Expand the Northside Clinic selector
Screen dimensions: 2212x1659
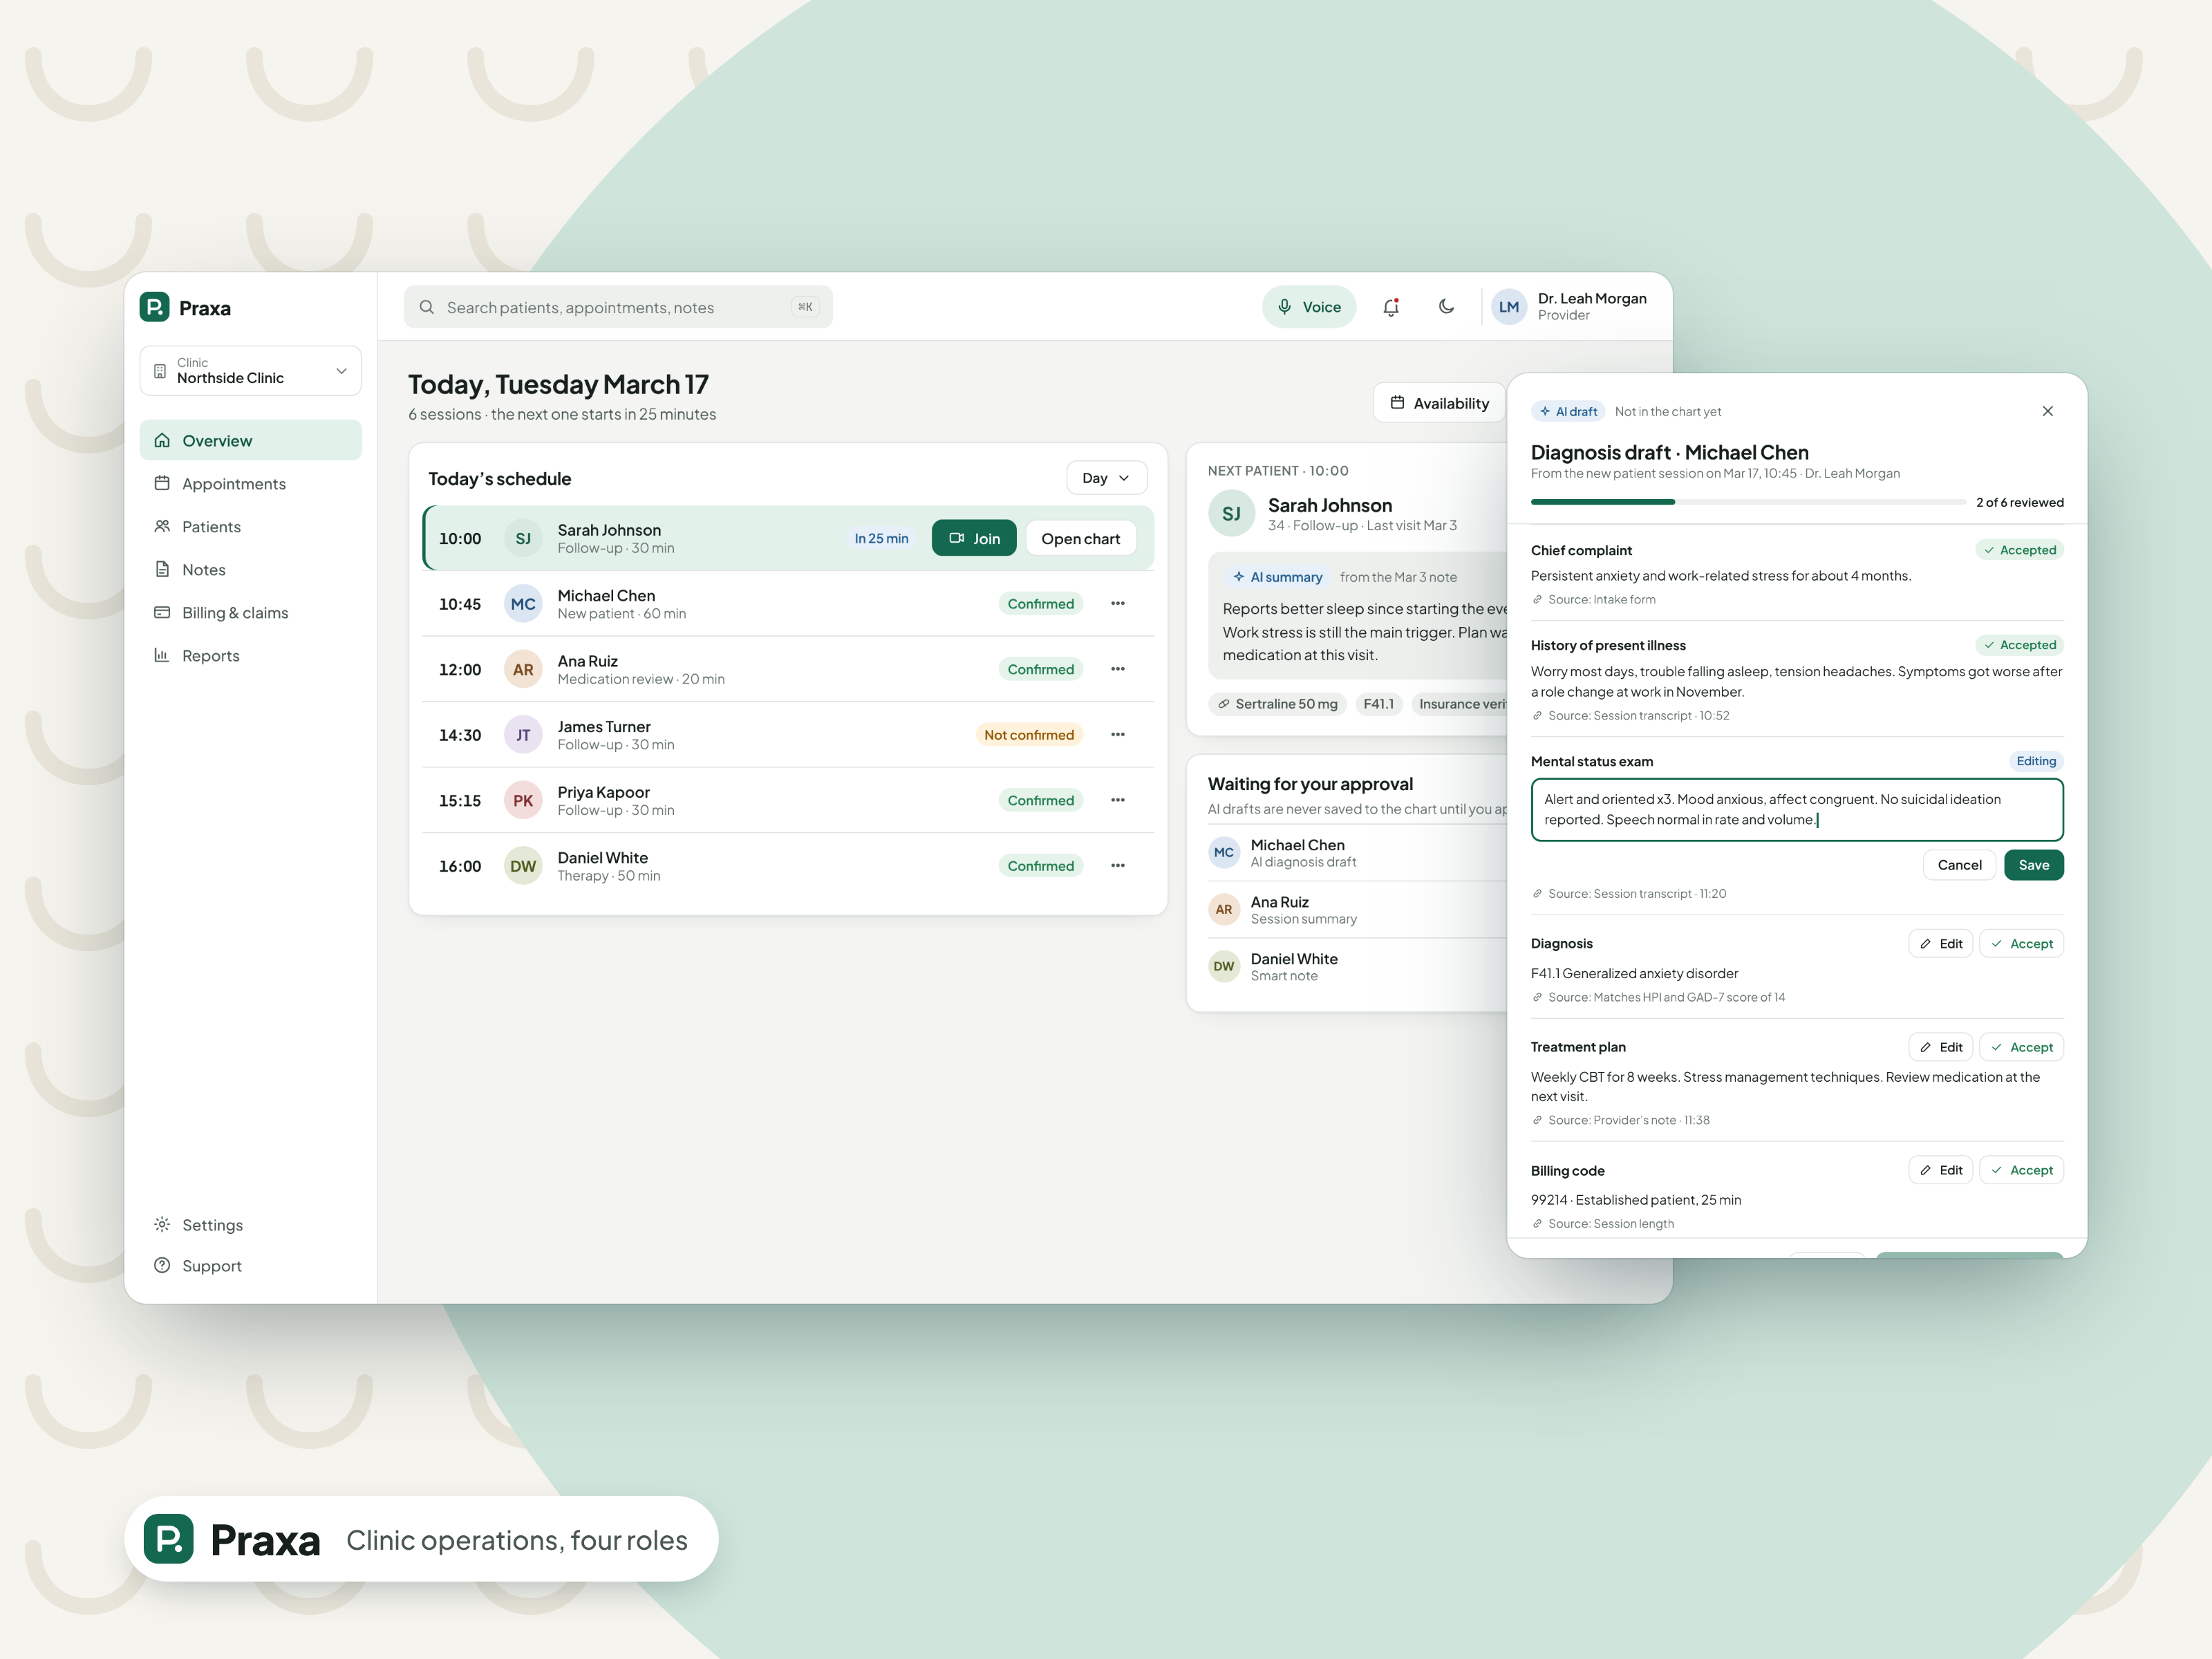tap(250, 370)
